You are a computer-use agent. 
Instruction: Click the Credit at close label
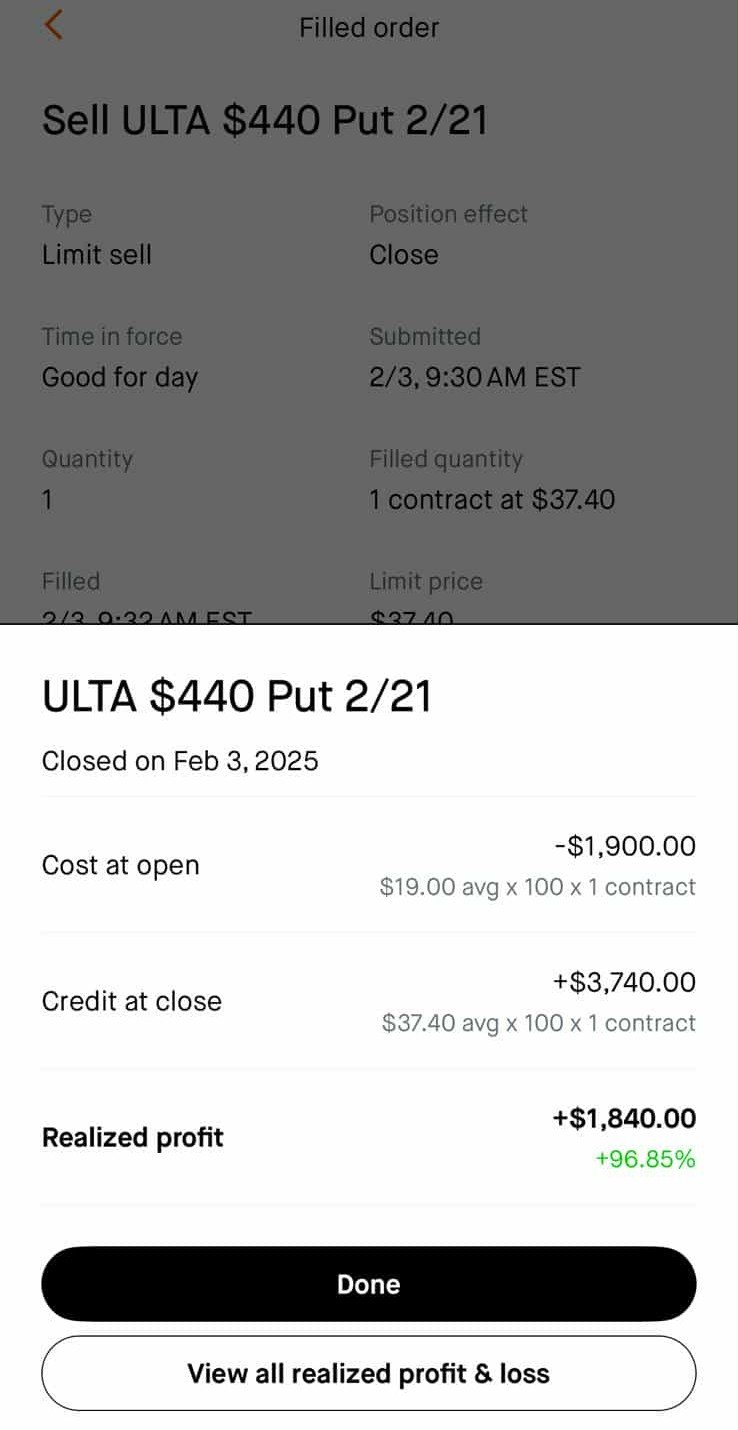[x=131, y=1001]
